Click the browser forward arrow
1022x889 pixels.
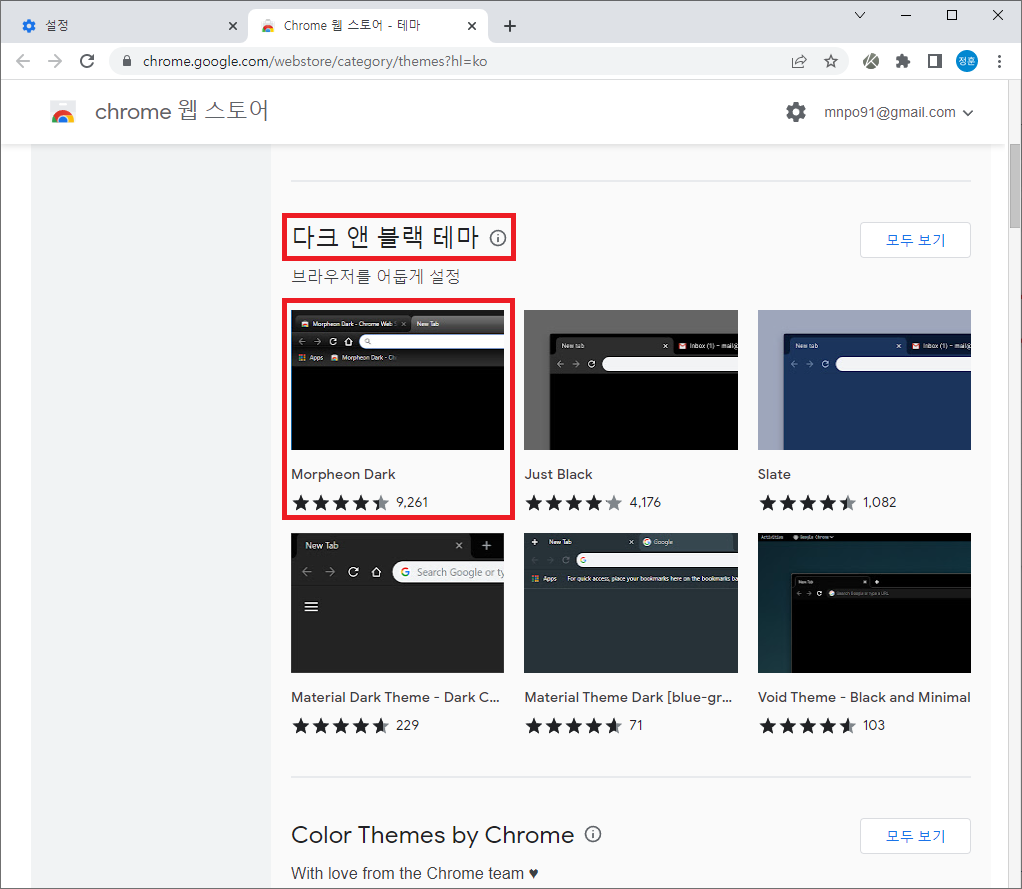[55, 61]
